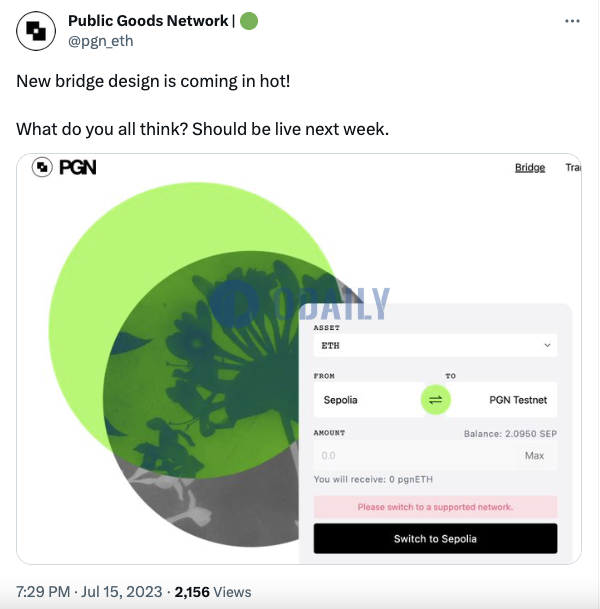Switch to the Bridge tab

click(x=530, y=167)
